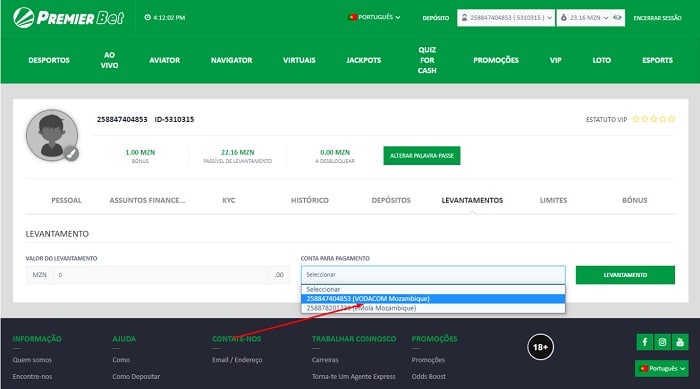Open the Odds Boost footer link
The image size is (700, 389).
pos(429,376)
